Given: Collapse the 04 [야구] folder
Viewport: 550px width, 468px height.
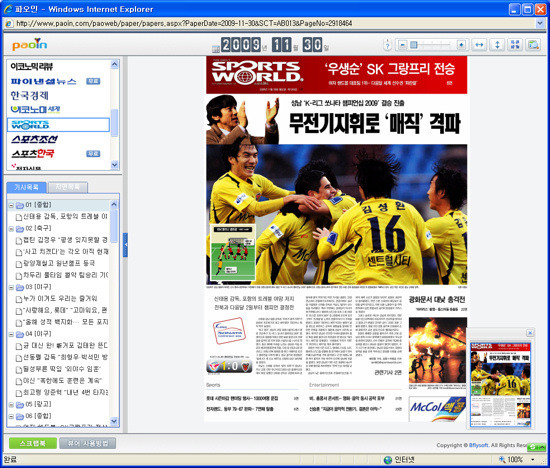Looking at the screenshot, I should 11,334.
